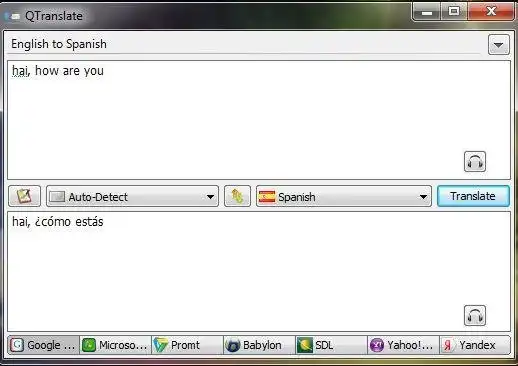Image resolution: width=518 pixels, height=366 pixels.
Task: Click the translated text '¿cómo estás'
Action: [x=69, y=222]
